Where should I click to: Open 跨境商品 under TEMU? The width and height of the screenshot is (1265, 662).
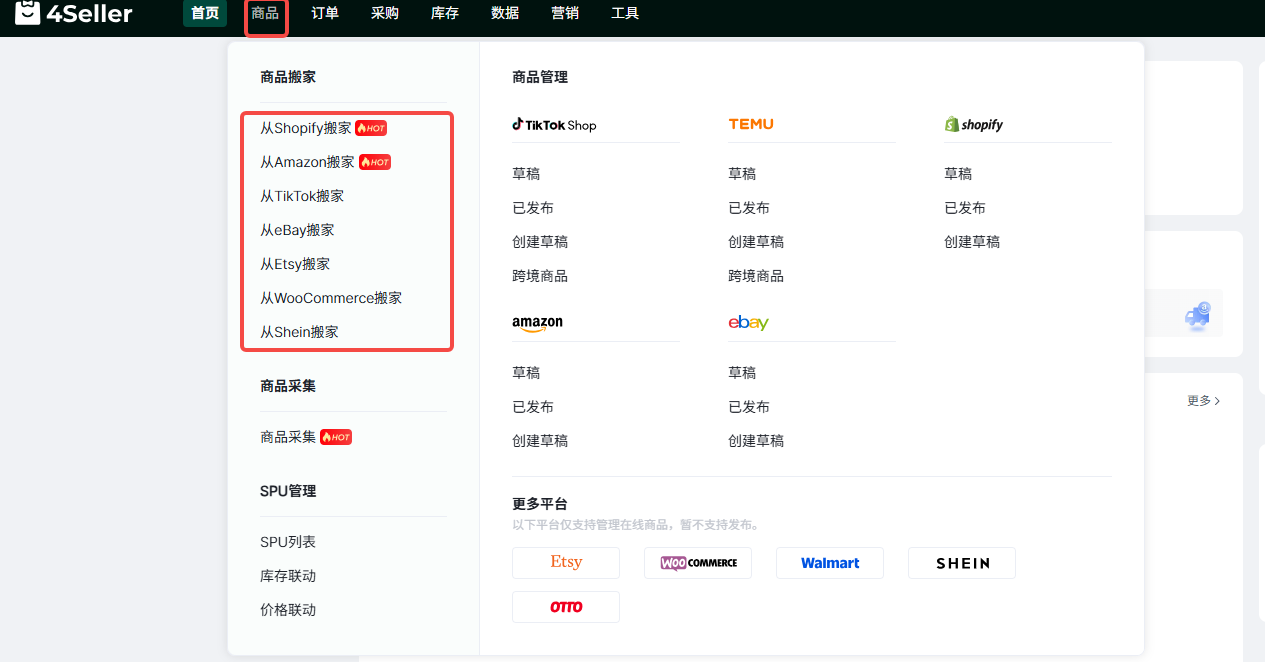pyautogui.click(x=756, y=276)
